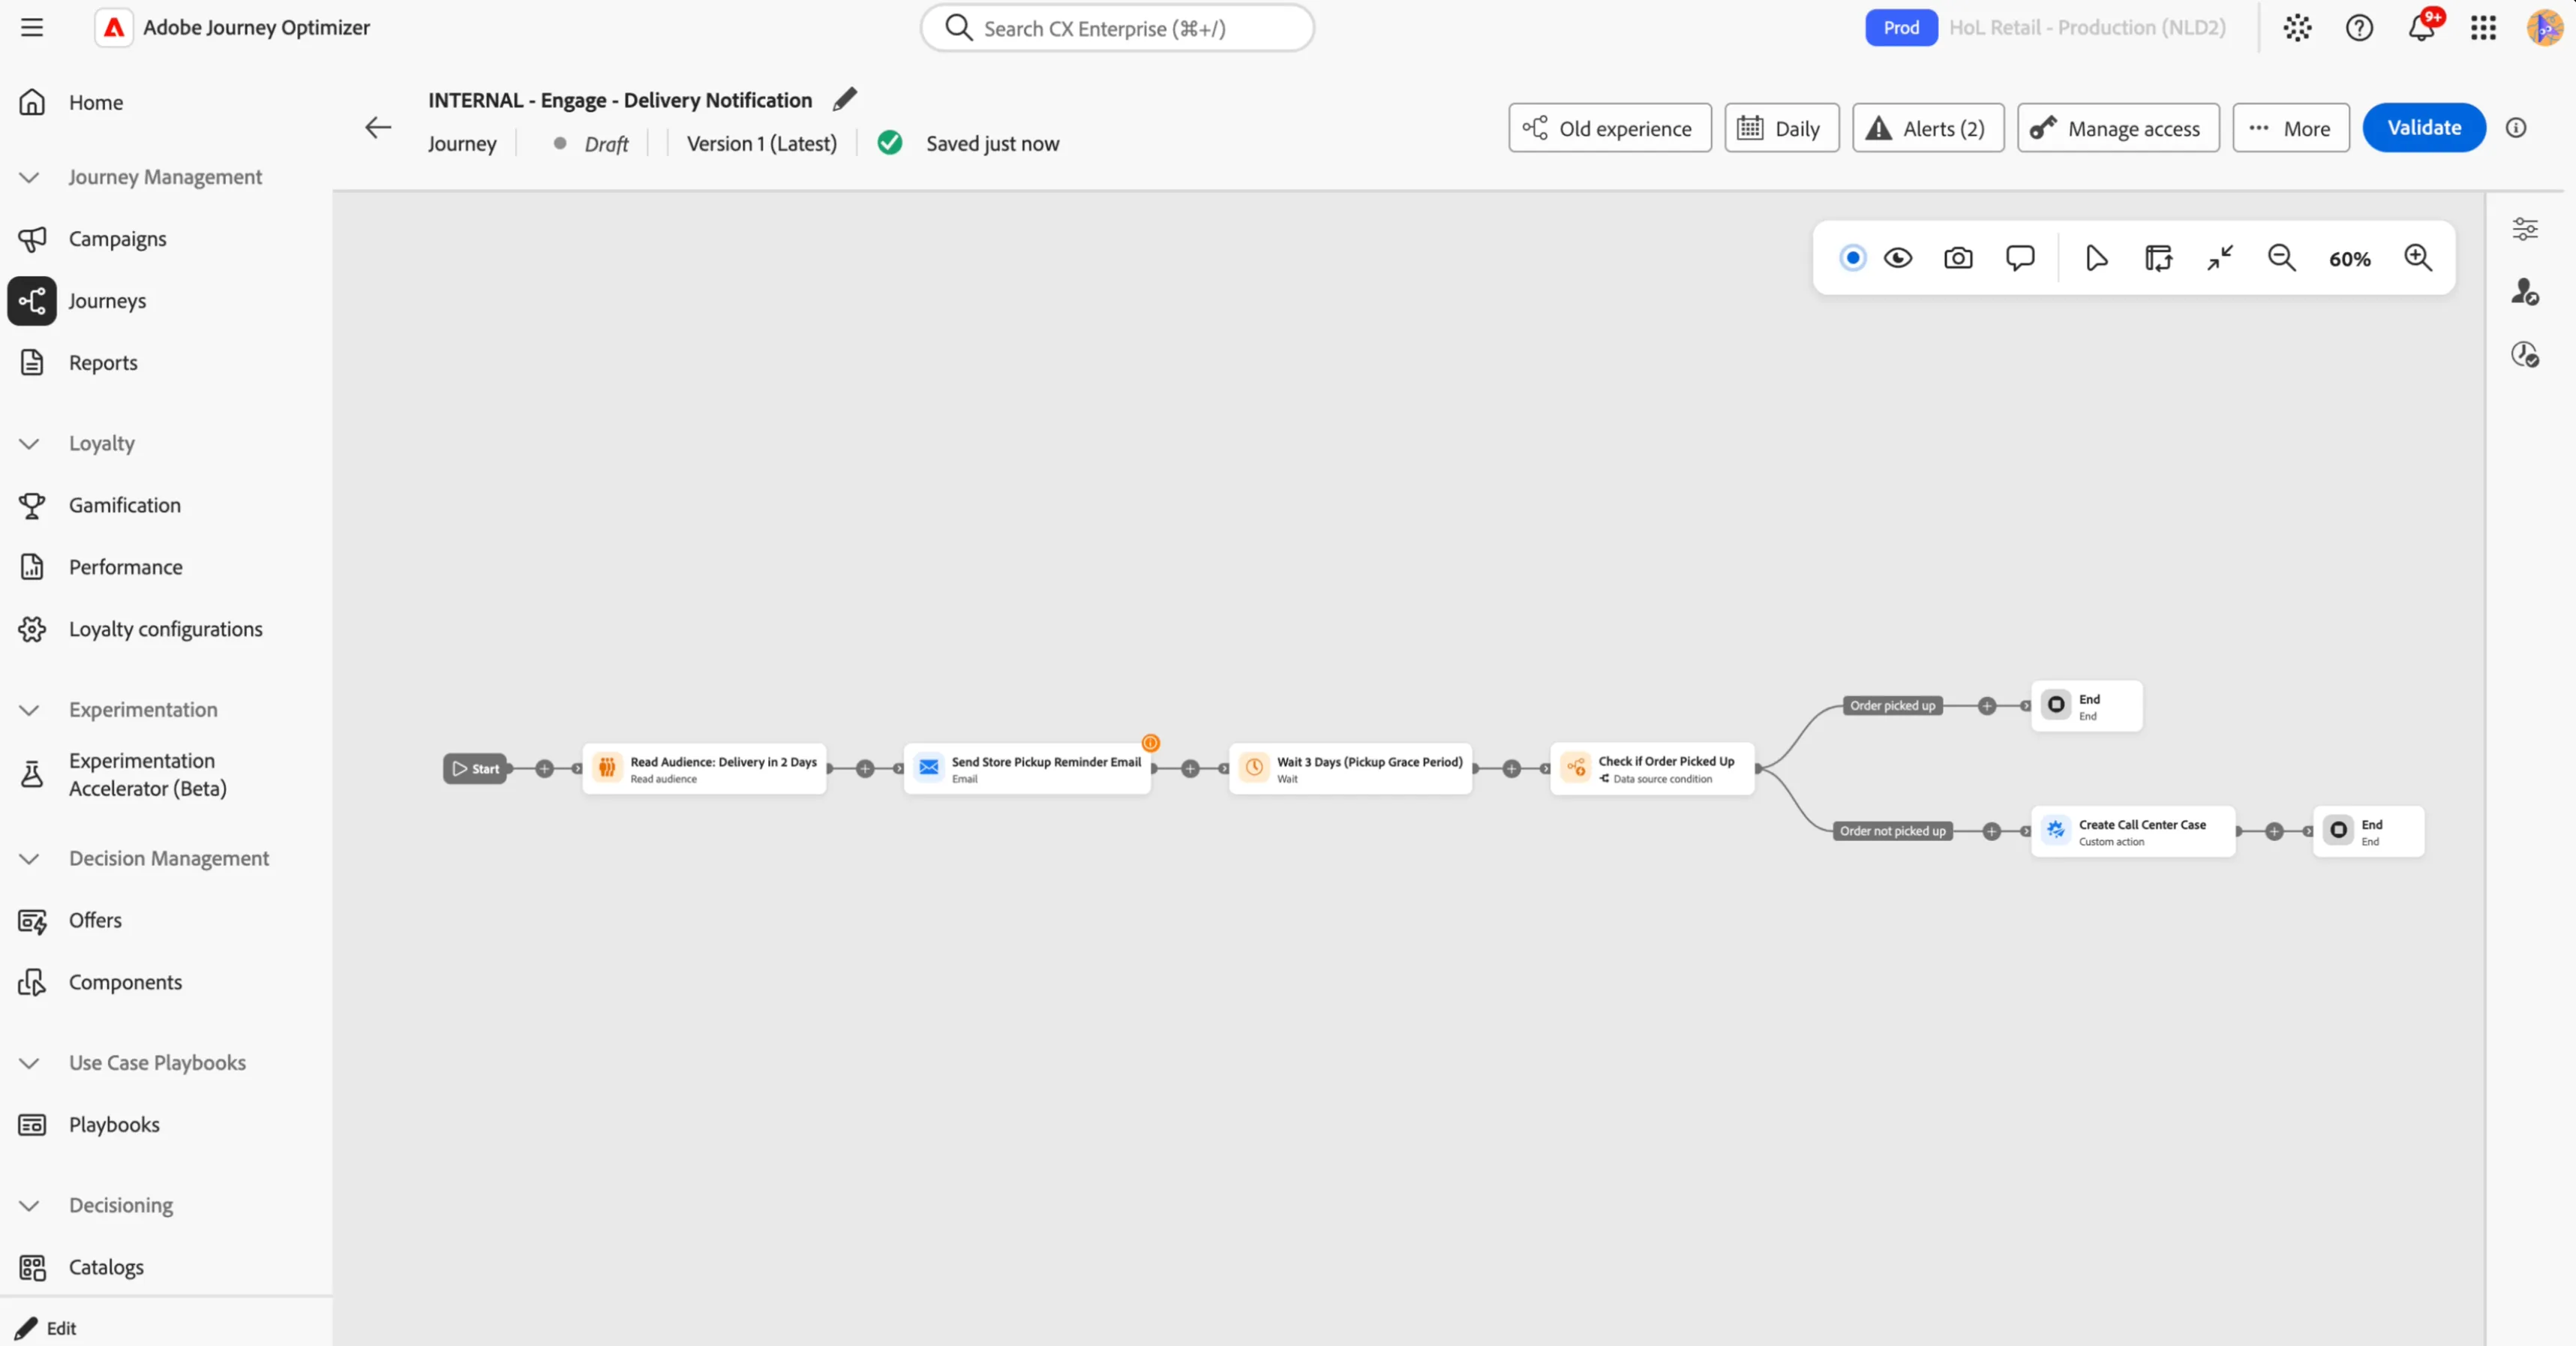The image size is (2576, 1346).
Task: Edit the journey name with pencil icon
Action: point(845,99)
